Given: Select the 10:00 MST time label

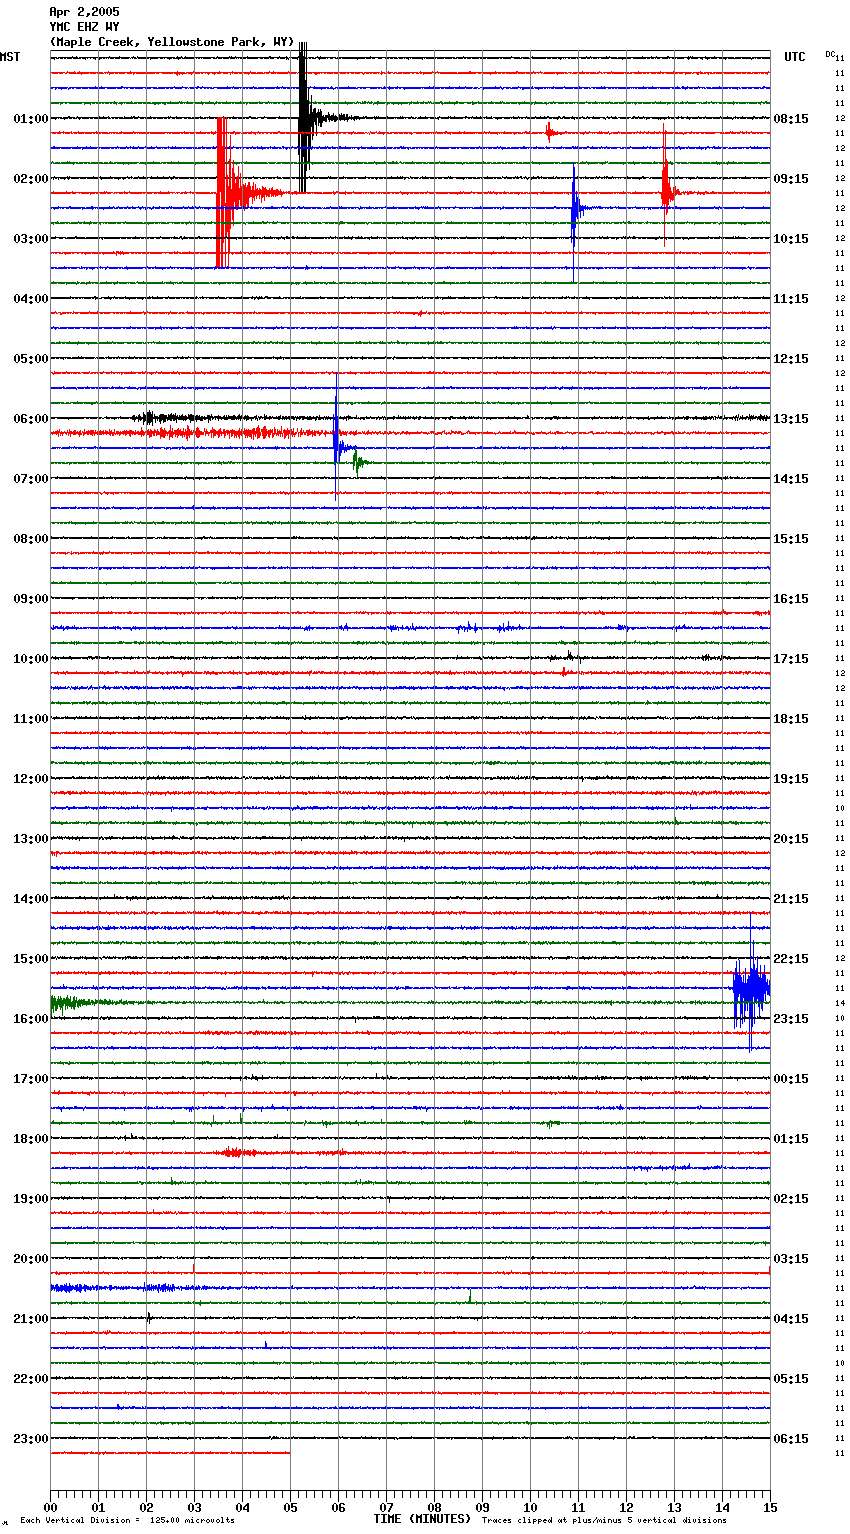Looking at the screenshot, I should click(x=31, y=659).
